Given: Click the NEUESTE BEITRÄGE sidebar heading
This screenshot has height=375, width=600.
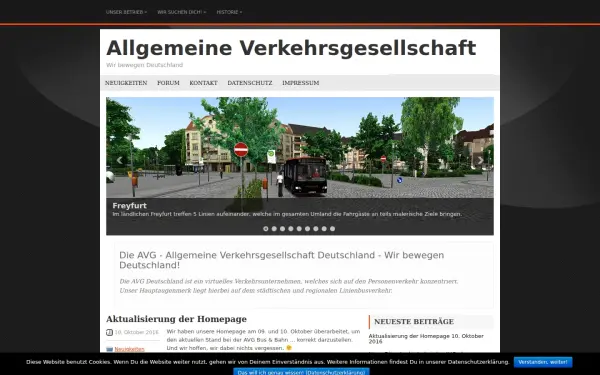Looking at the screenshot, I should 414,322.
